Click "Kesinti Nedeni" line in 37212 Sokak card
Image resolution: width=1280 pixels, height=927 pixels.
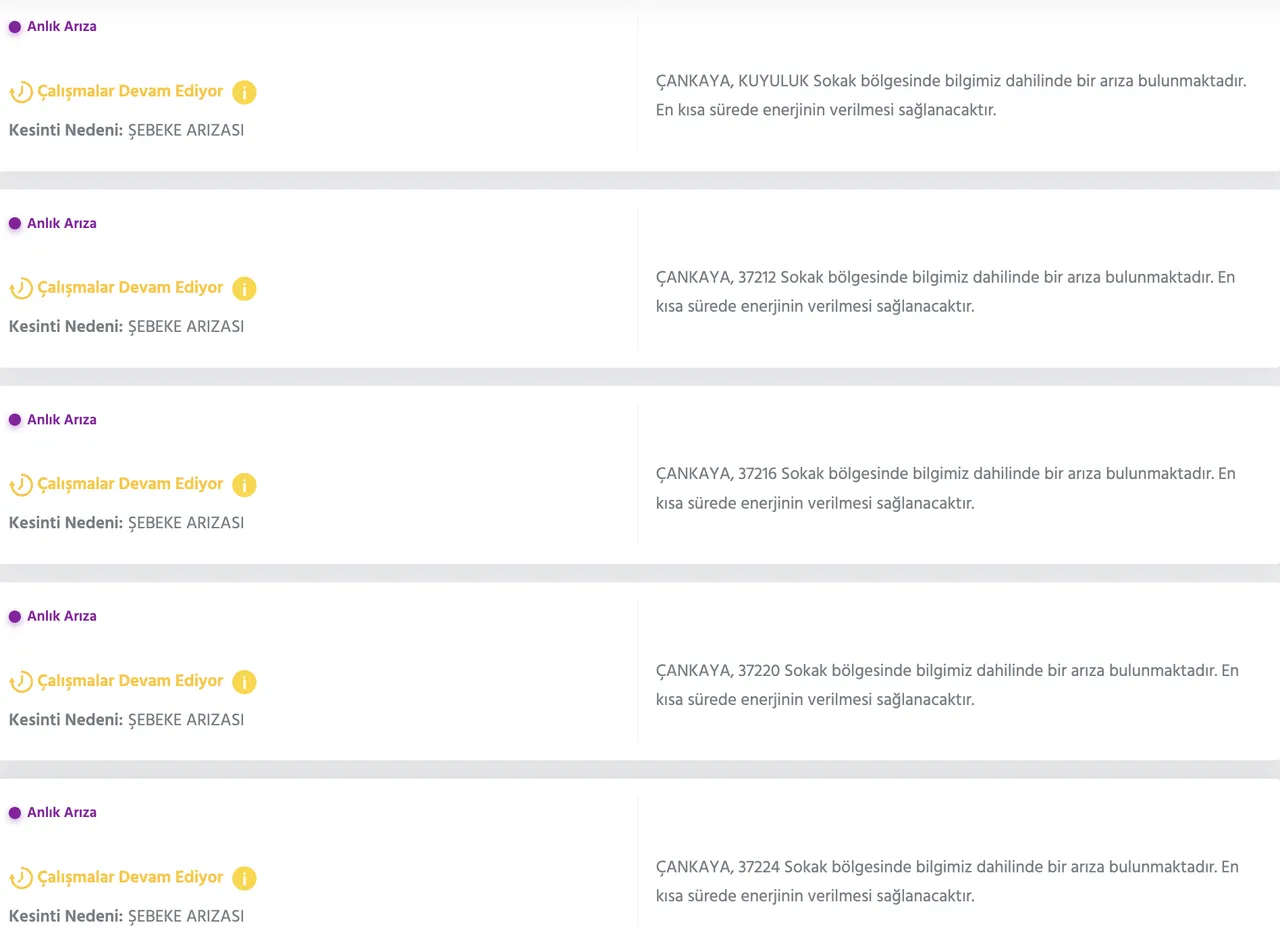click(126, 326)
